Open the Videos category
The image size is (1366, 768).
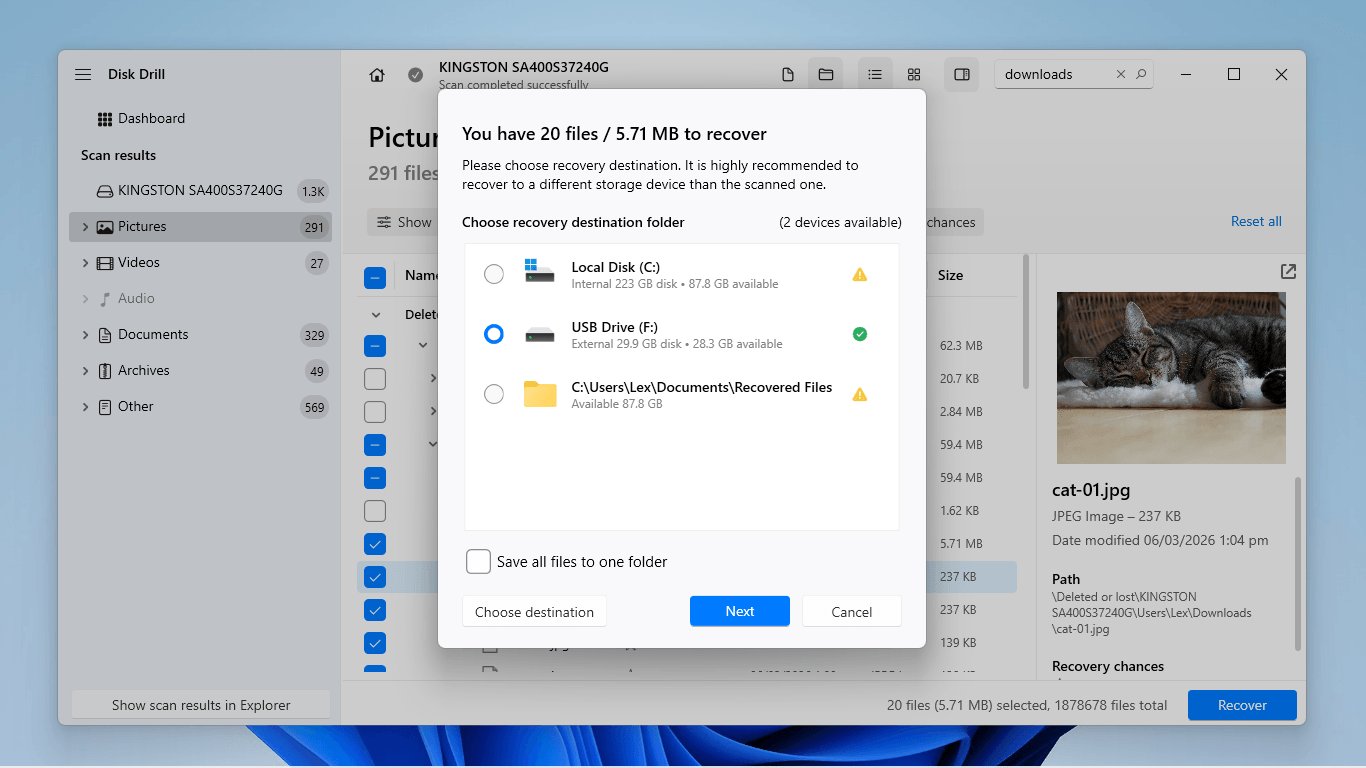(x=200, y=263)
